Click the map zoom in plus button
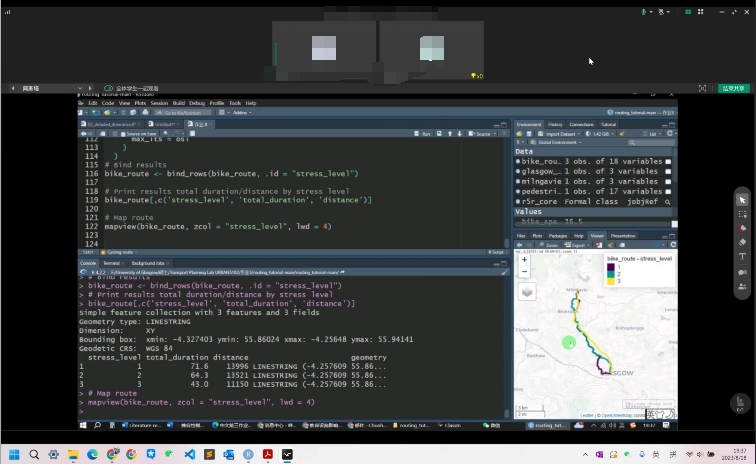756x464 pixels. click(524, 261)
